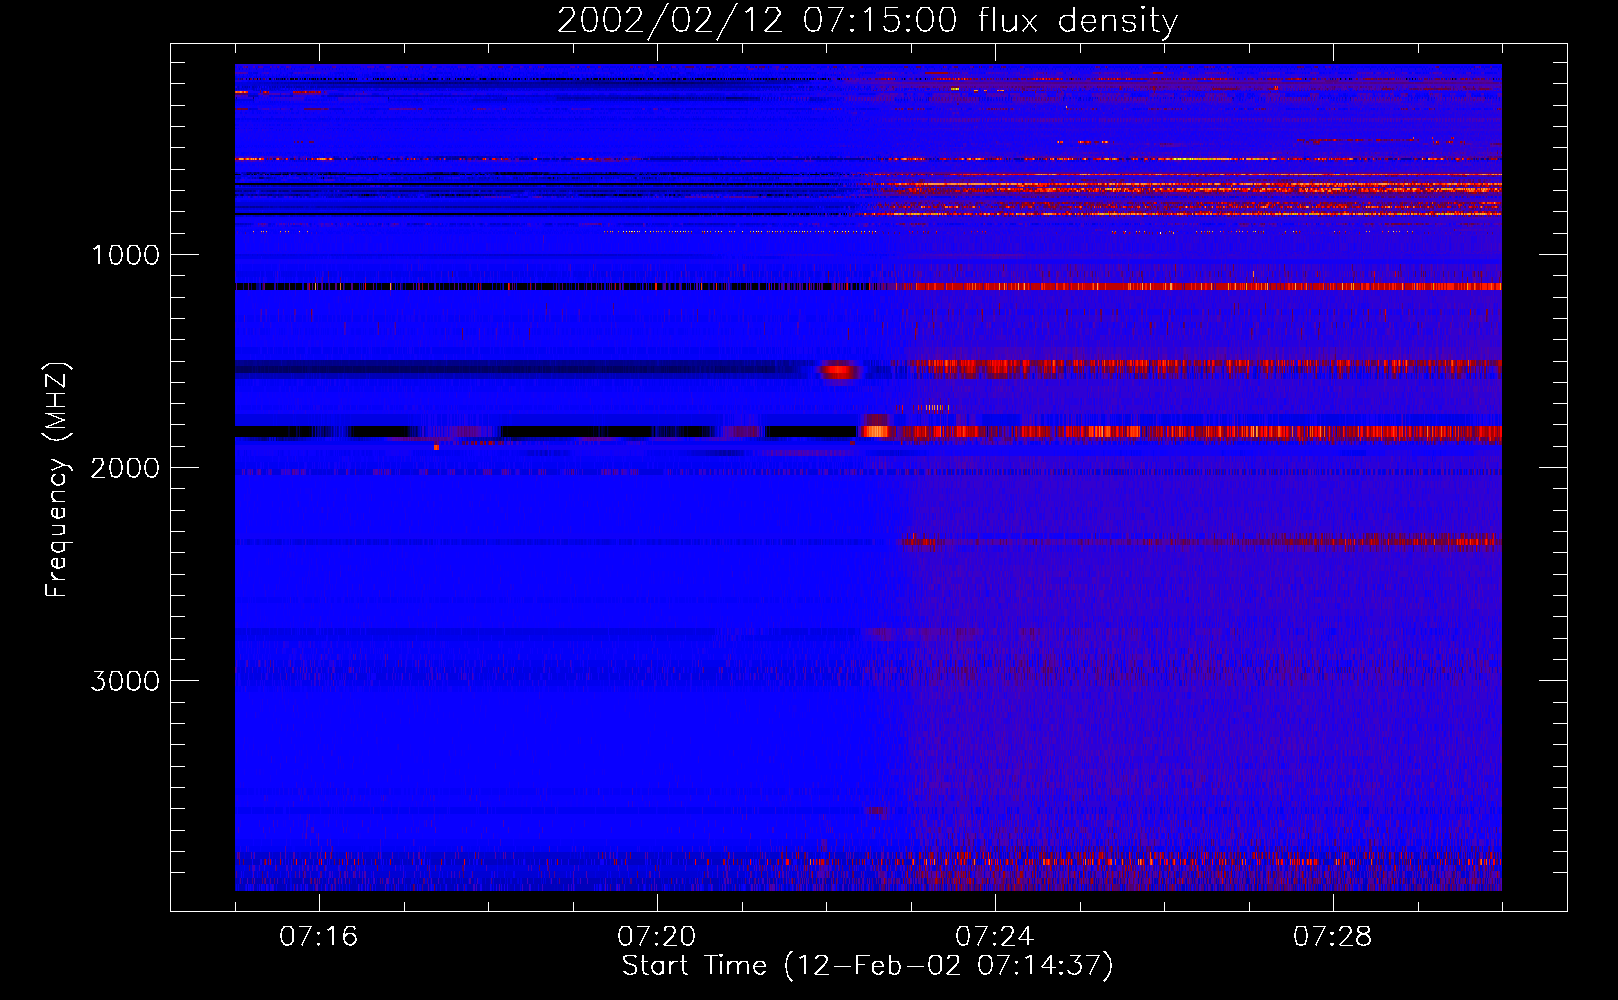Click the 1000 frequency tick label
This screenshot has width=1618, height=1000.
point(125,255)
